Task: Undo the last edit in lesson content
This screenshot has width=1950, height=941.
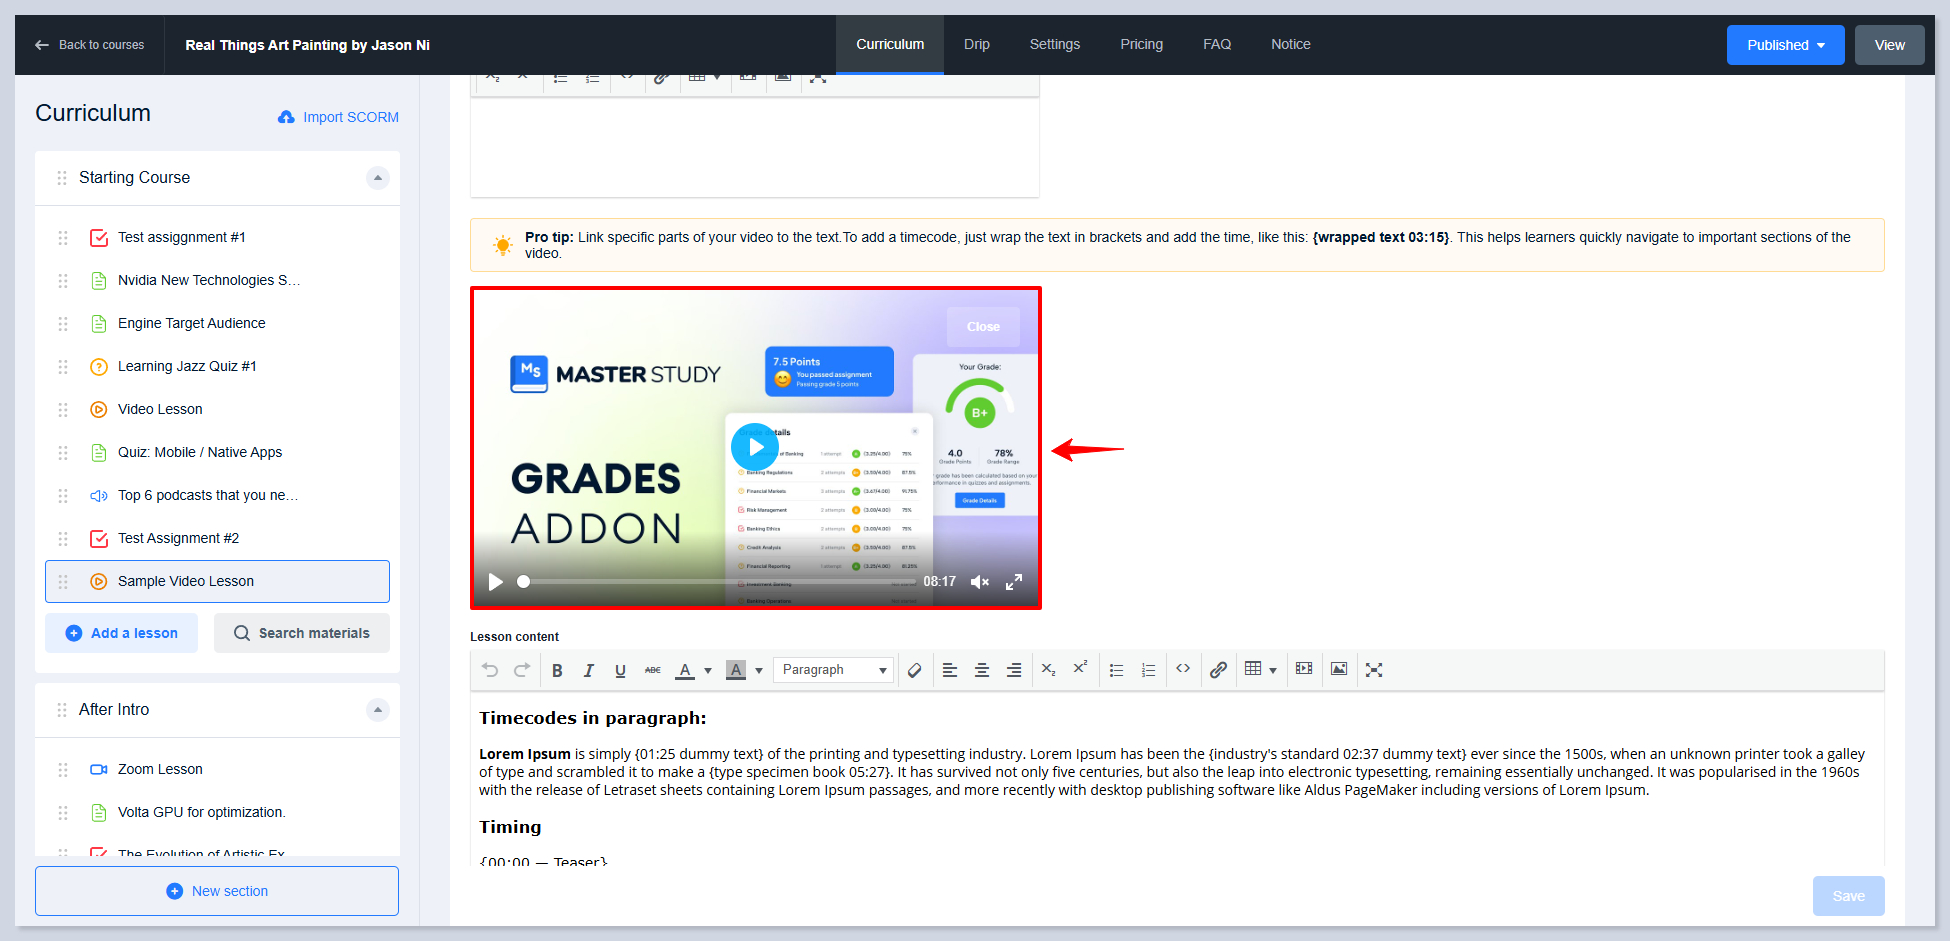Action: tap(490, 670)
